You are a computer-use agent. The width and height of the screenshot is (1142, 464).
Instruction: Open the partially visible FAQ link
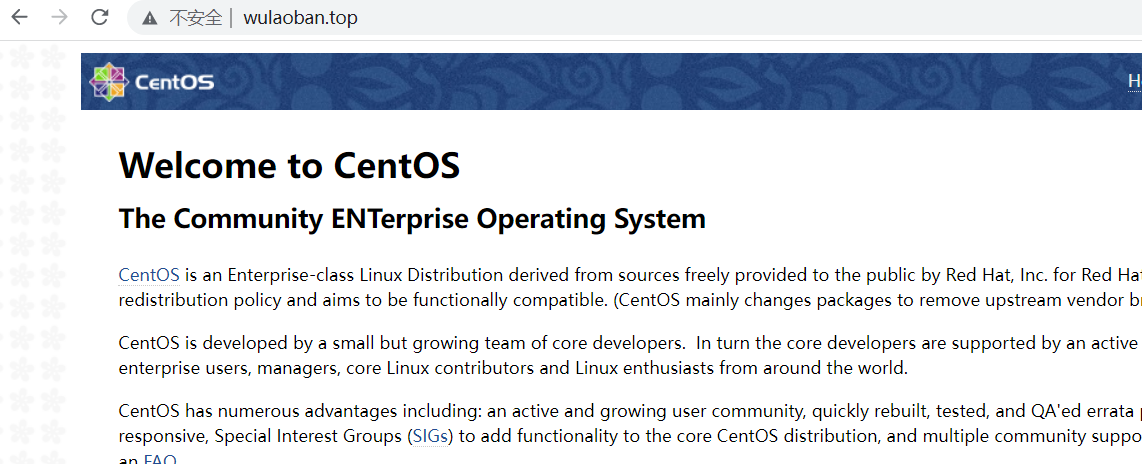click(x=160, y=459)
